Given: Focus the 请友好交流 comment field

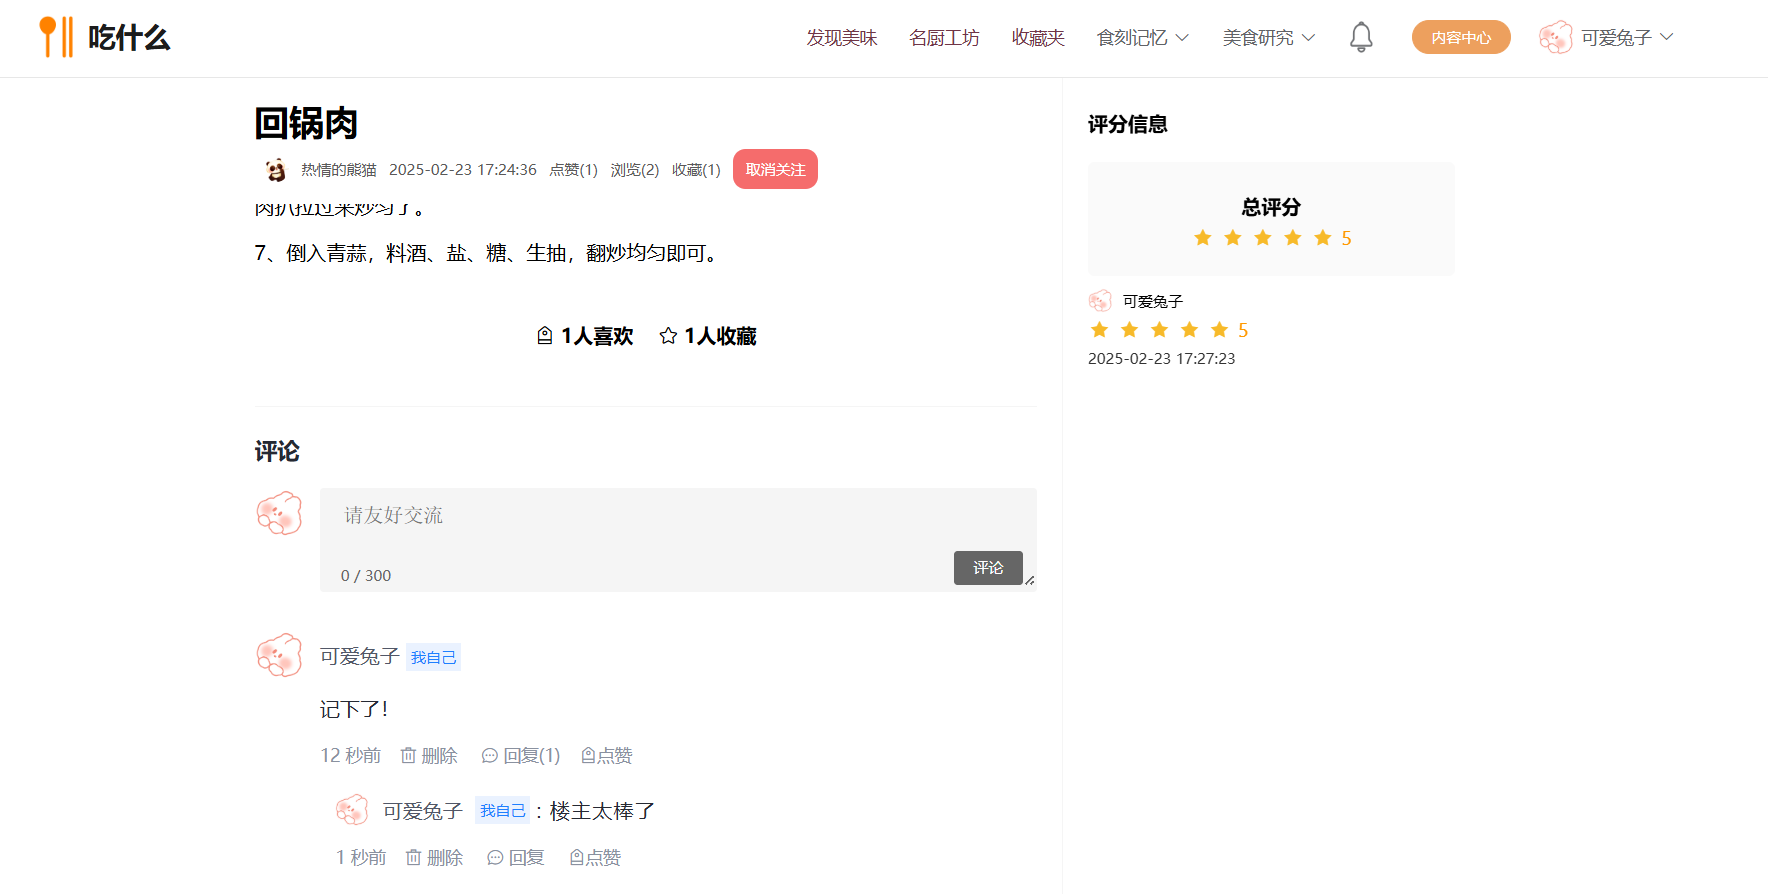Looking at the screenshot, I should click(x=678, y=540).
